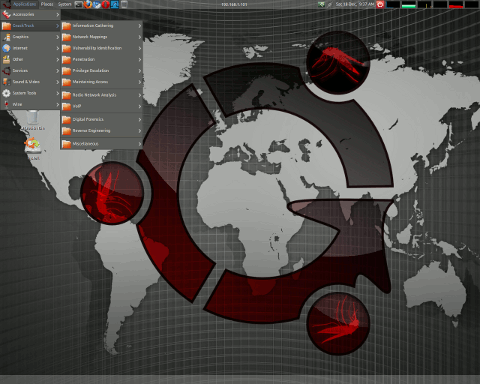Click the date and time clock

tap(355, 4)
